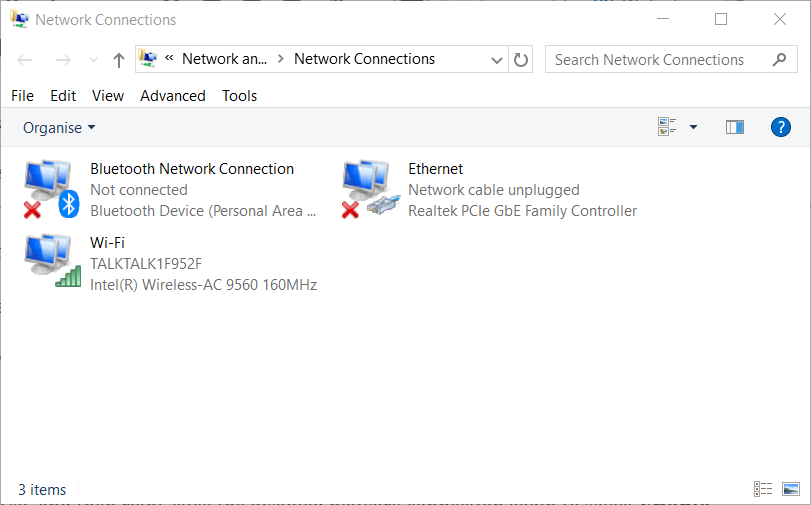Switch to large icons view in status bar
The width and height of the screenshot is (811, 505).
click(x=791, y=489)
